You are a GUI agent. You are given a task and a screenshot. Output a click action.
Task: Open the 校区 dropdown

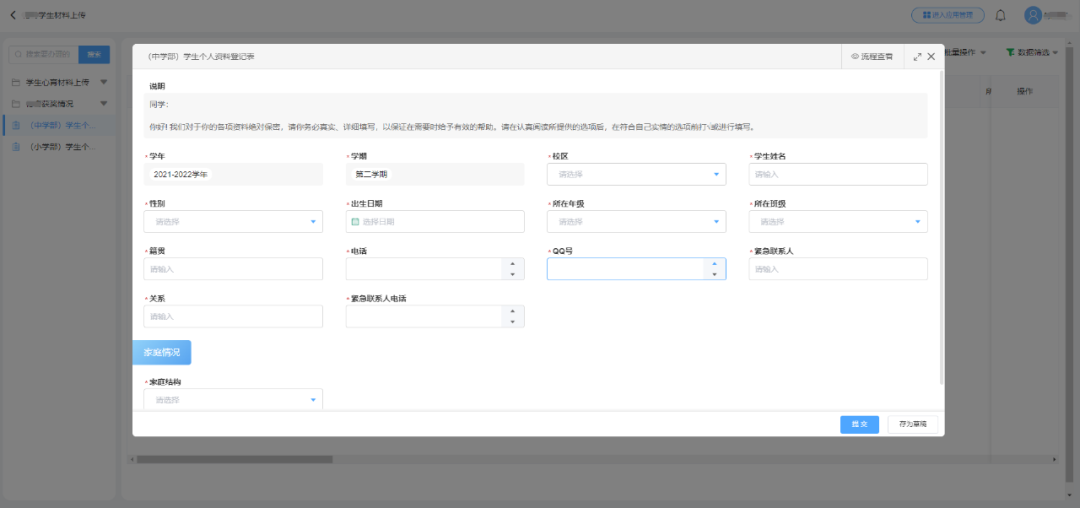tap(636, 174)
